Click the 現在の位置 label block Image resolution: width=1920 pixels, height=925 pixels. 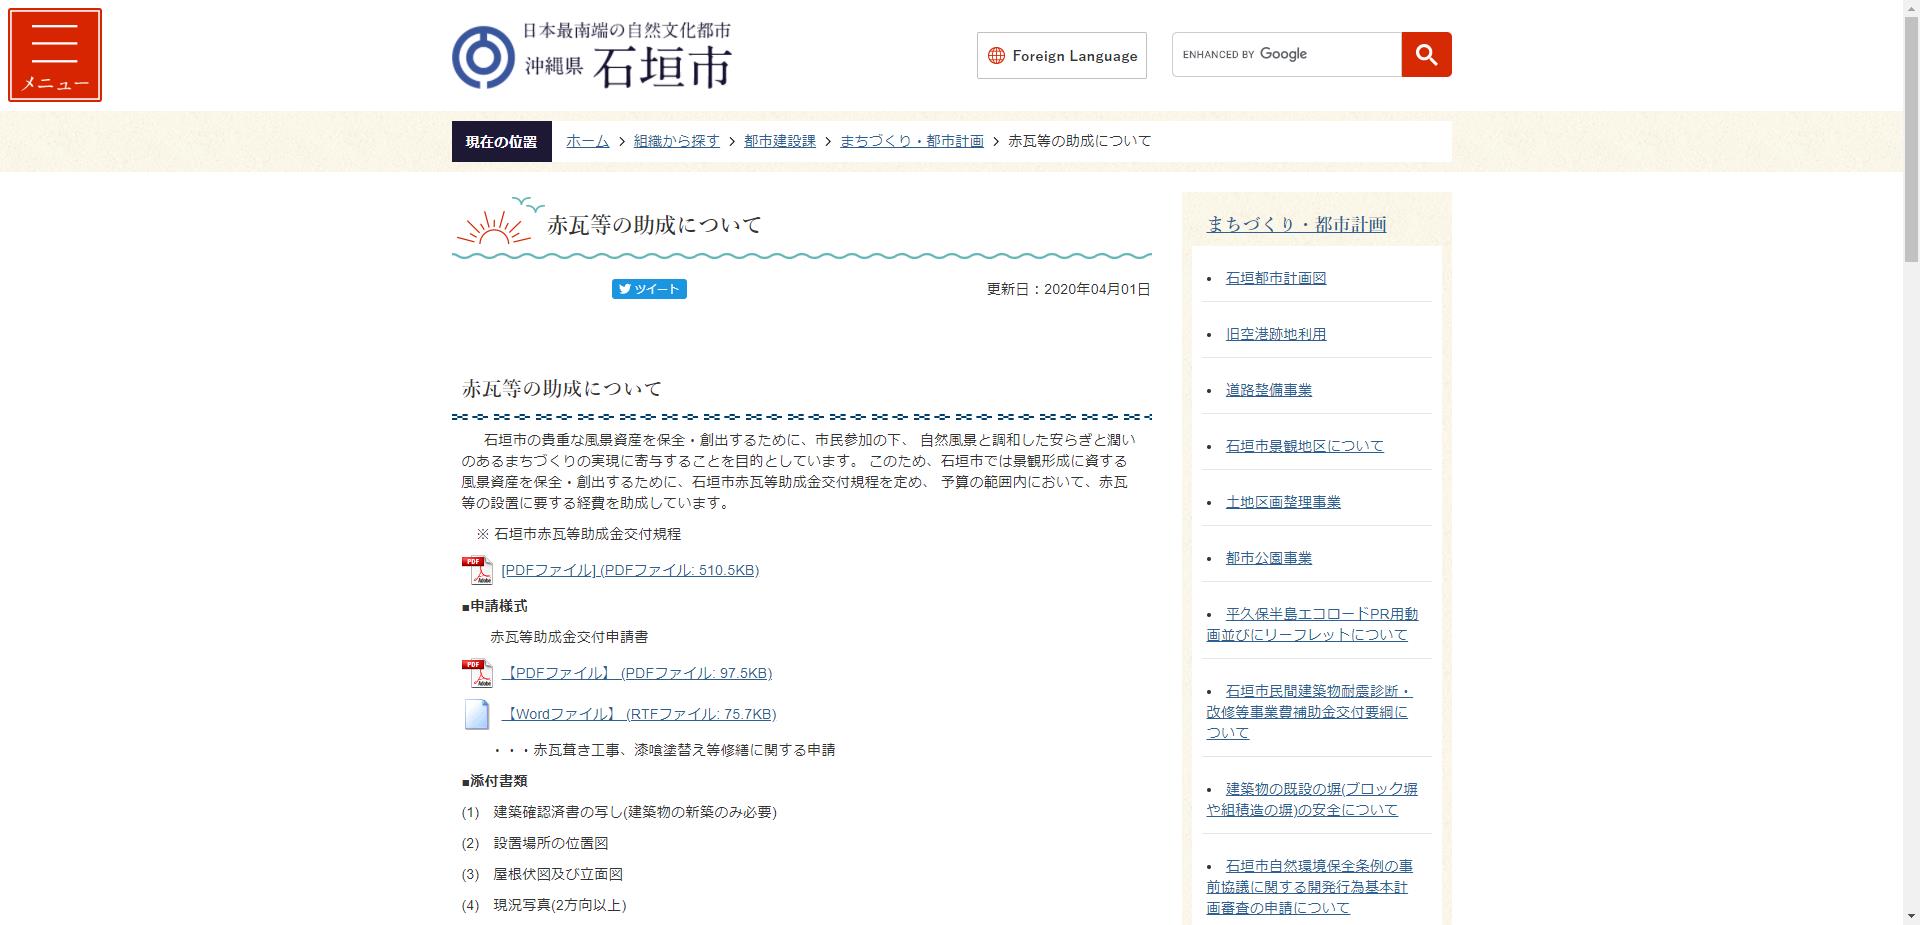(500, 141)
